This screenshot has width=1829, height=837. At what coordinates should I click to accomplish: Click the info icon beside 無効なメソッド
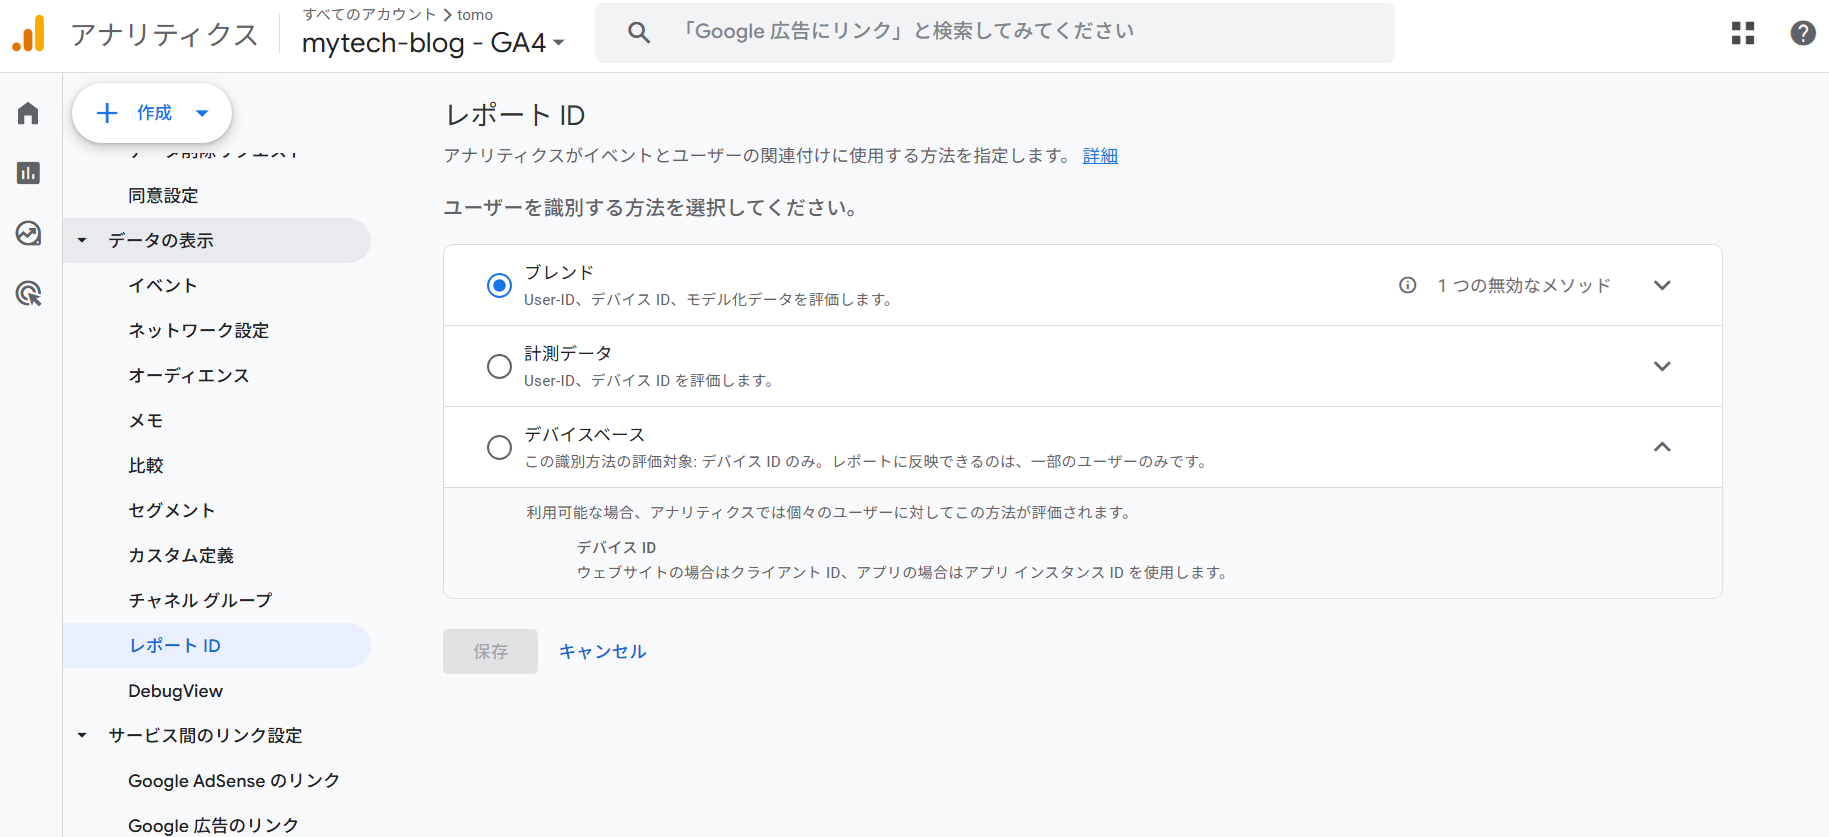point(1407,285)
